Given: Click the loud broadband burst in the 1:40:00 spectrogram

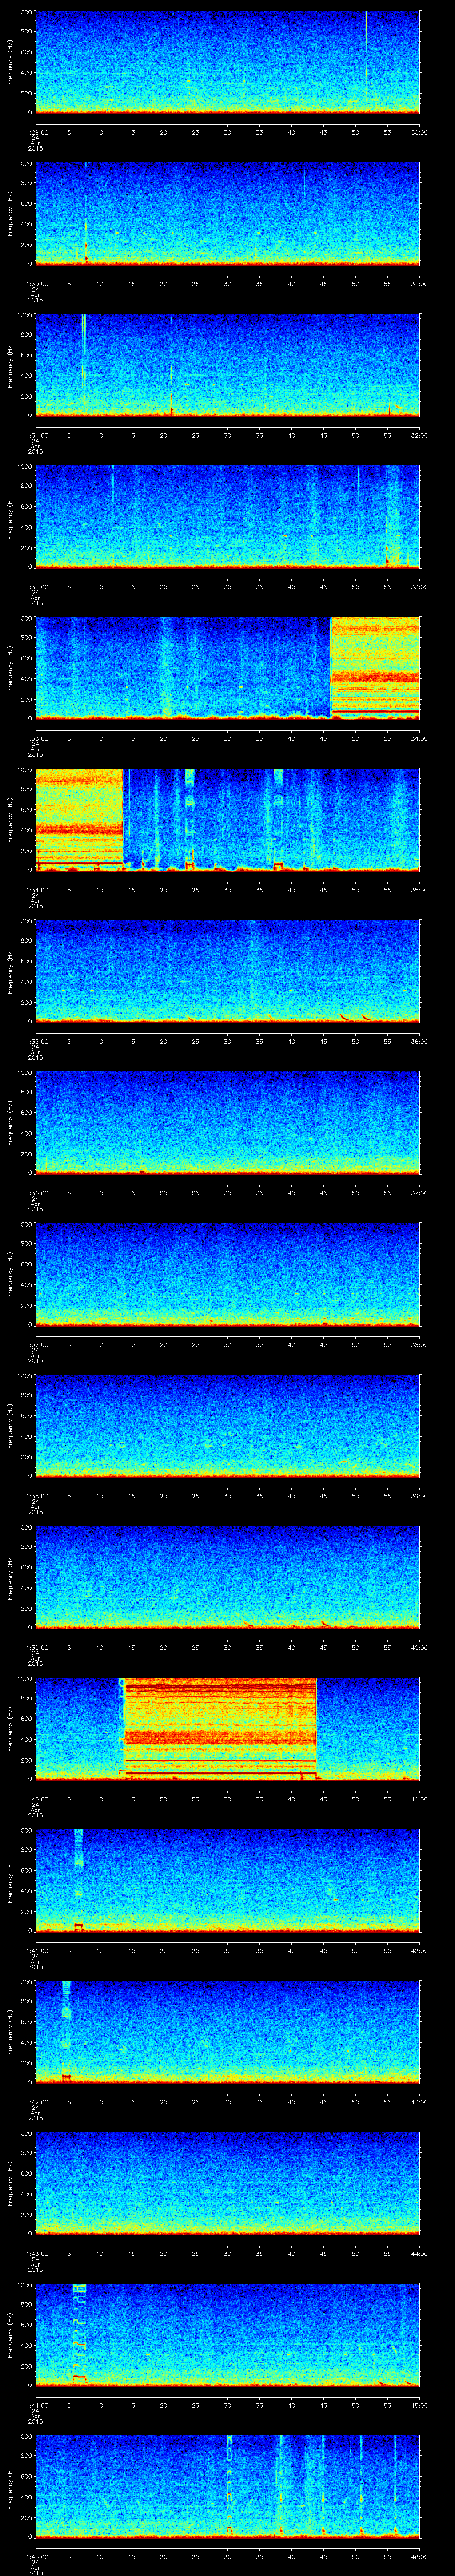Looking at the screenshot, I should coord(220,1728).
